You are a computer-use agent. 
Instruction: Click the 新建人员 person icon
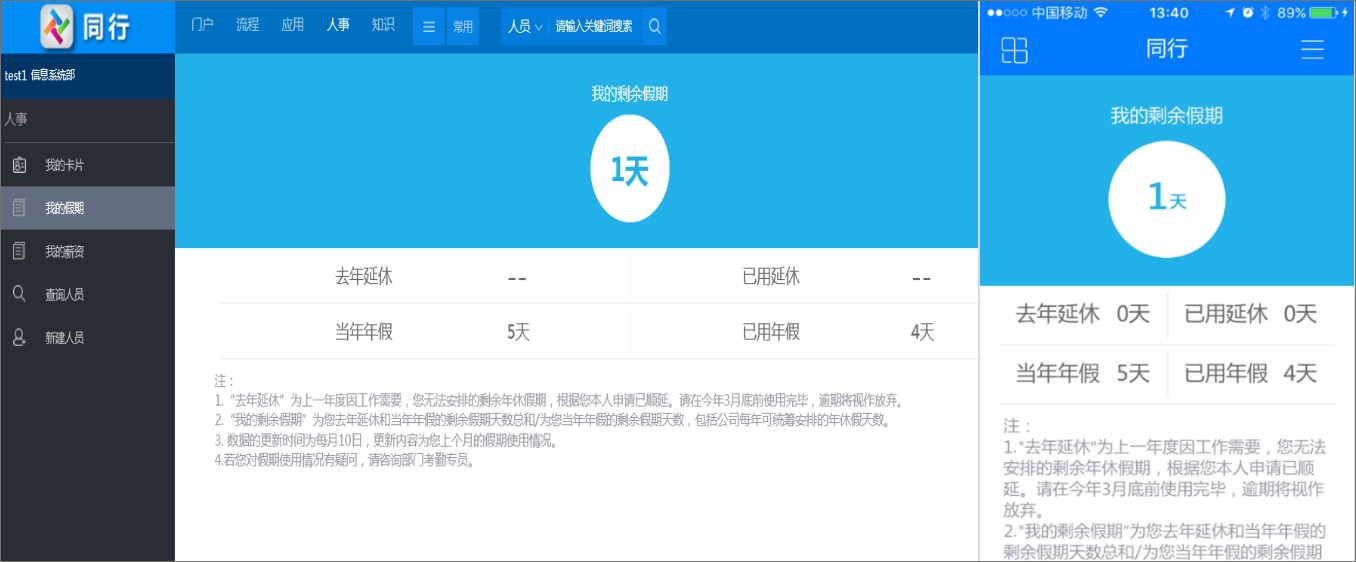coord(19,337)
